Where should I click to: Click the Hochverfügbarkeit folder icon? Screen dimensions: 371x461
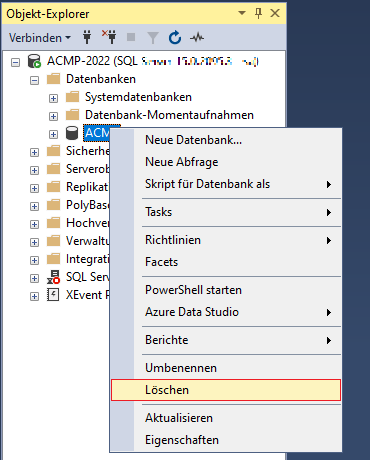click(x=53, y=223)
